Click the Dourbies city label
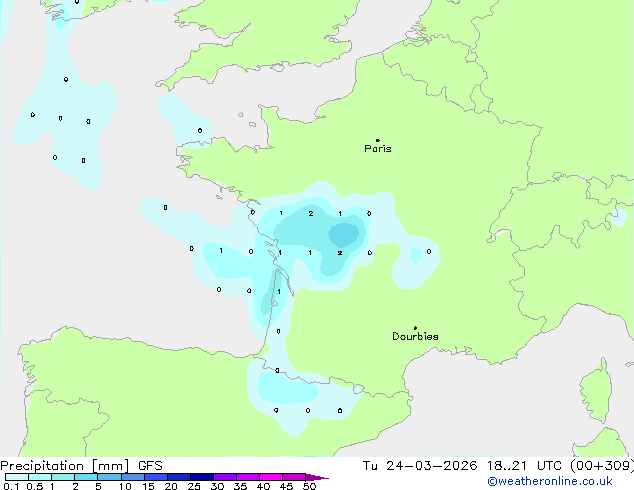The width and height of the screenshot is (634, 490). click(x=415, y=336)
